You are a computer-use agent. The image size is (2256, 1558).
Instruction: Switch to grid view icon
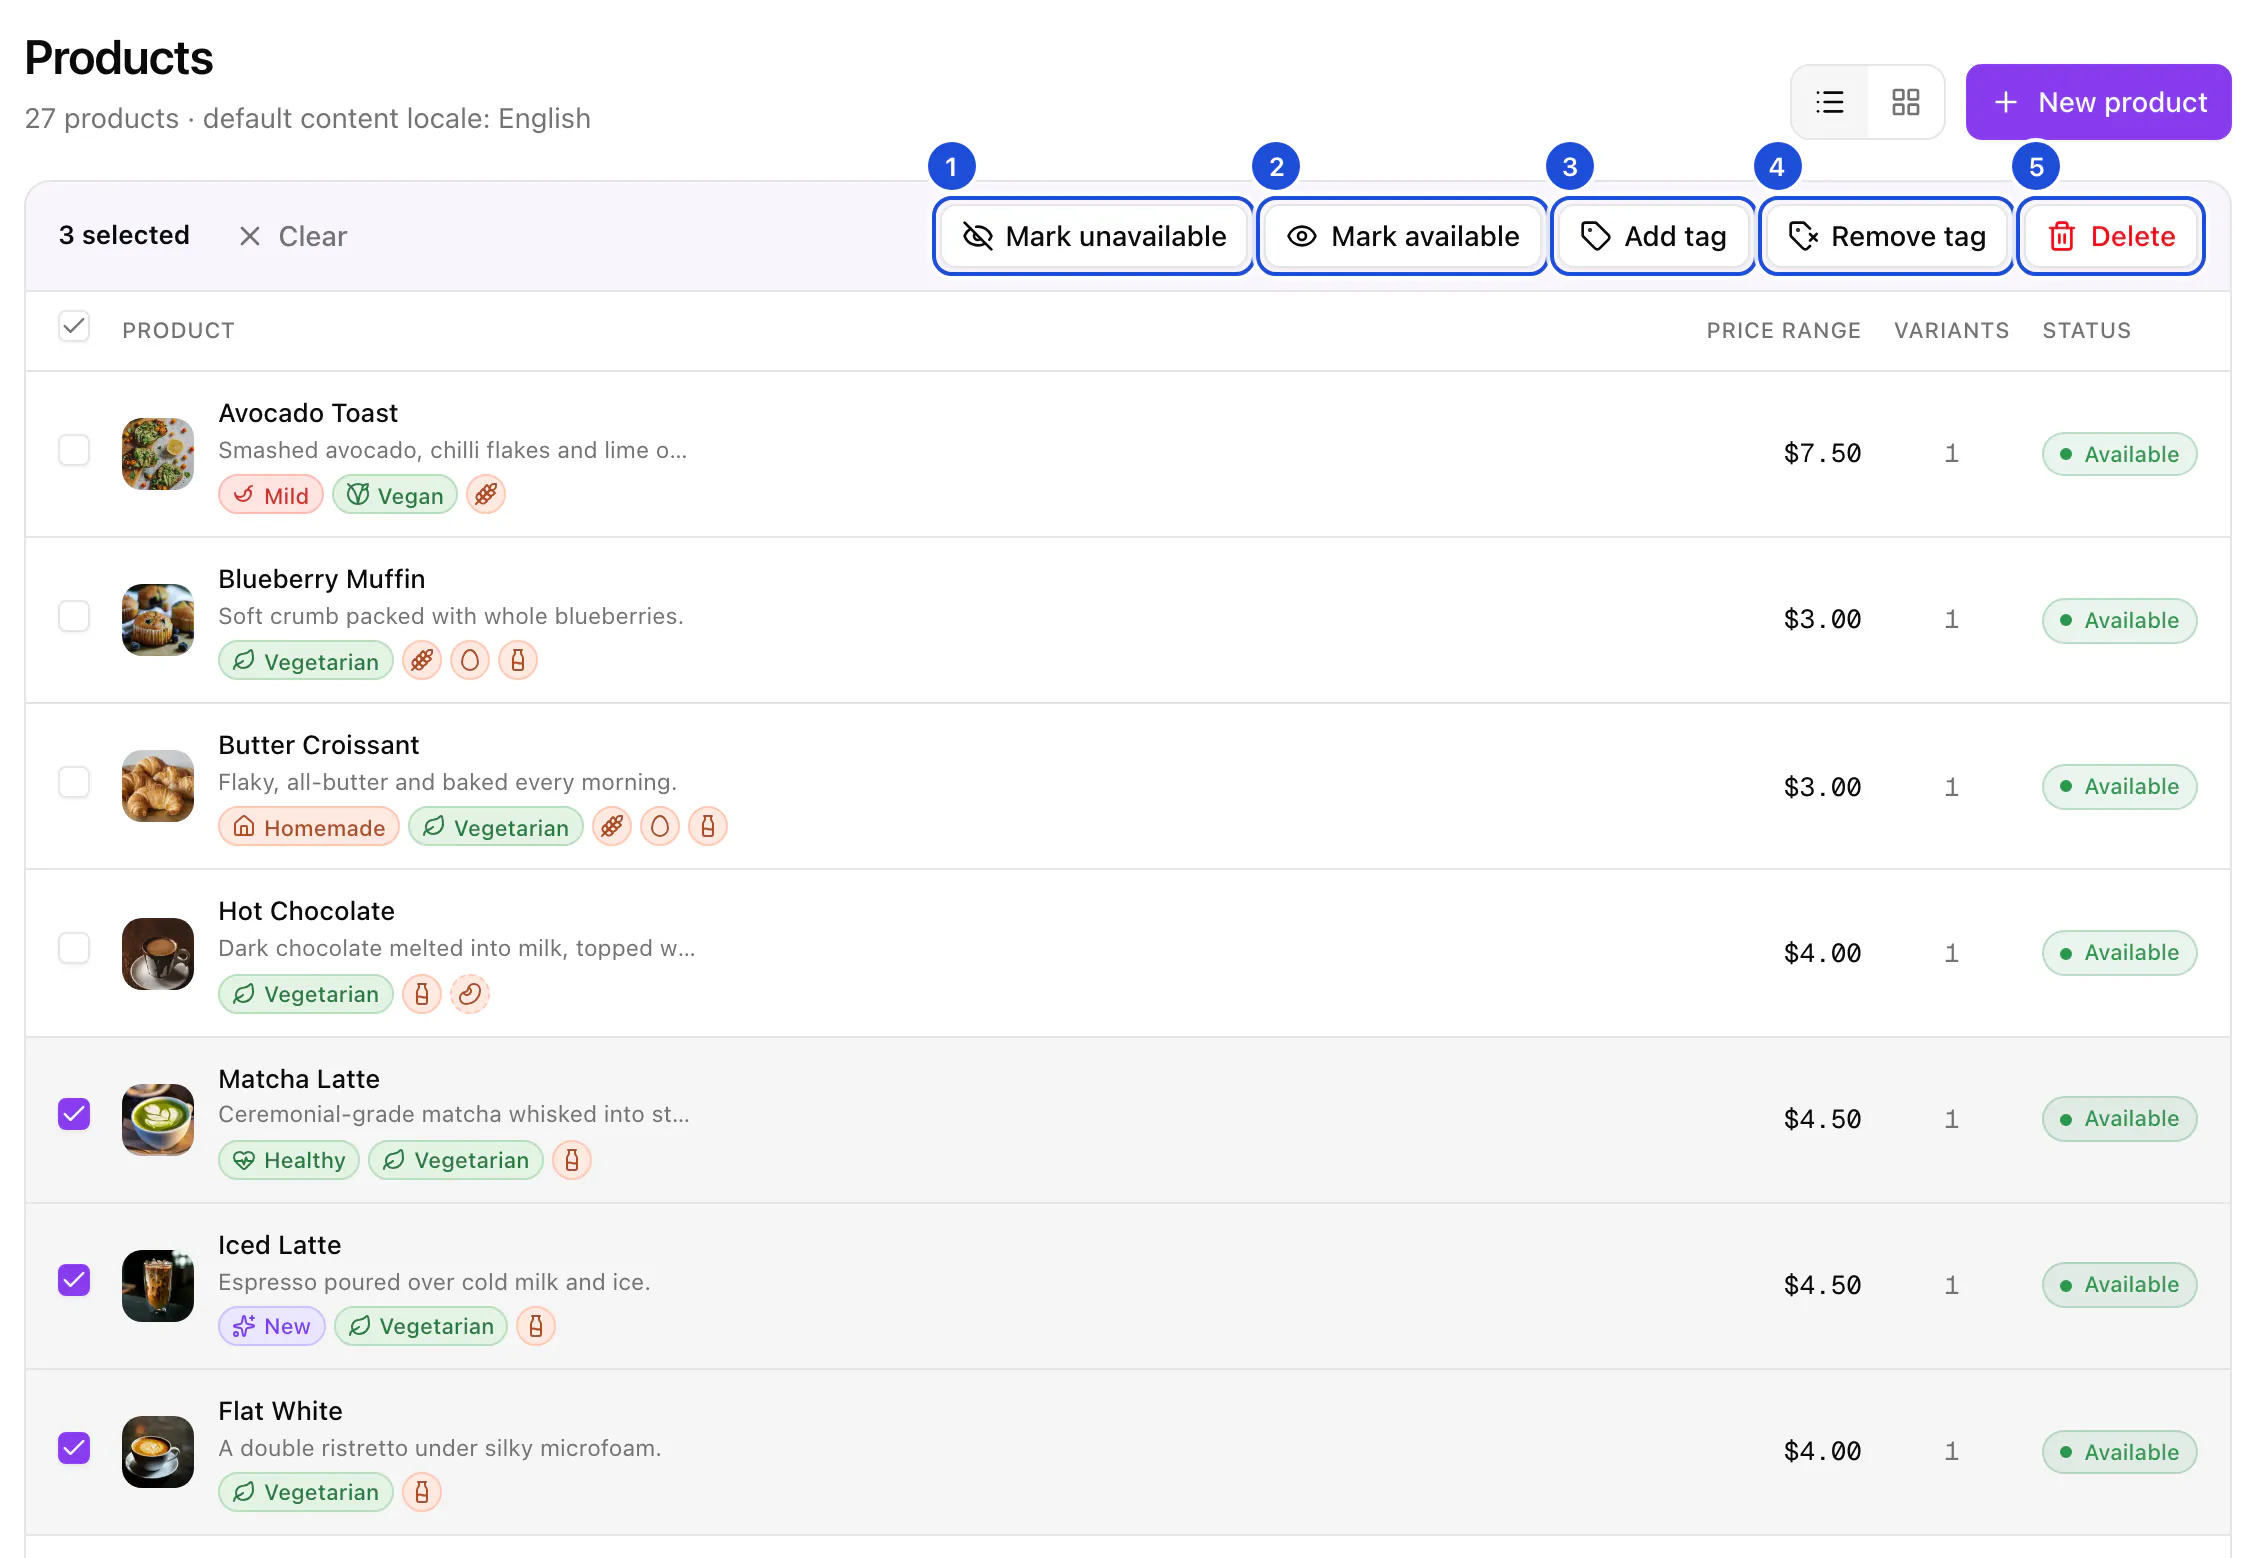1905,102
